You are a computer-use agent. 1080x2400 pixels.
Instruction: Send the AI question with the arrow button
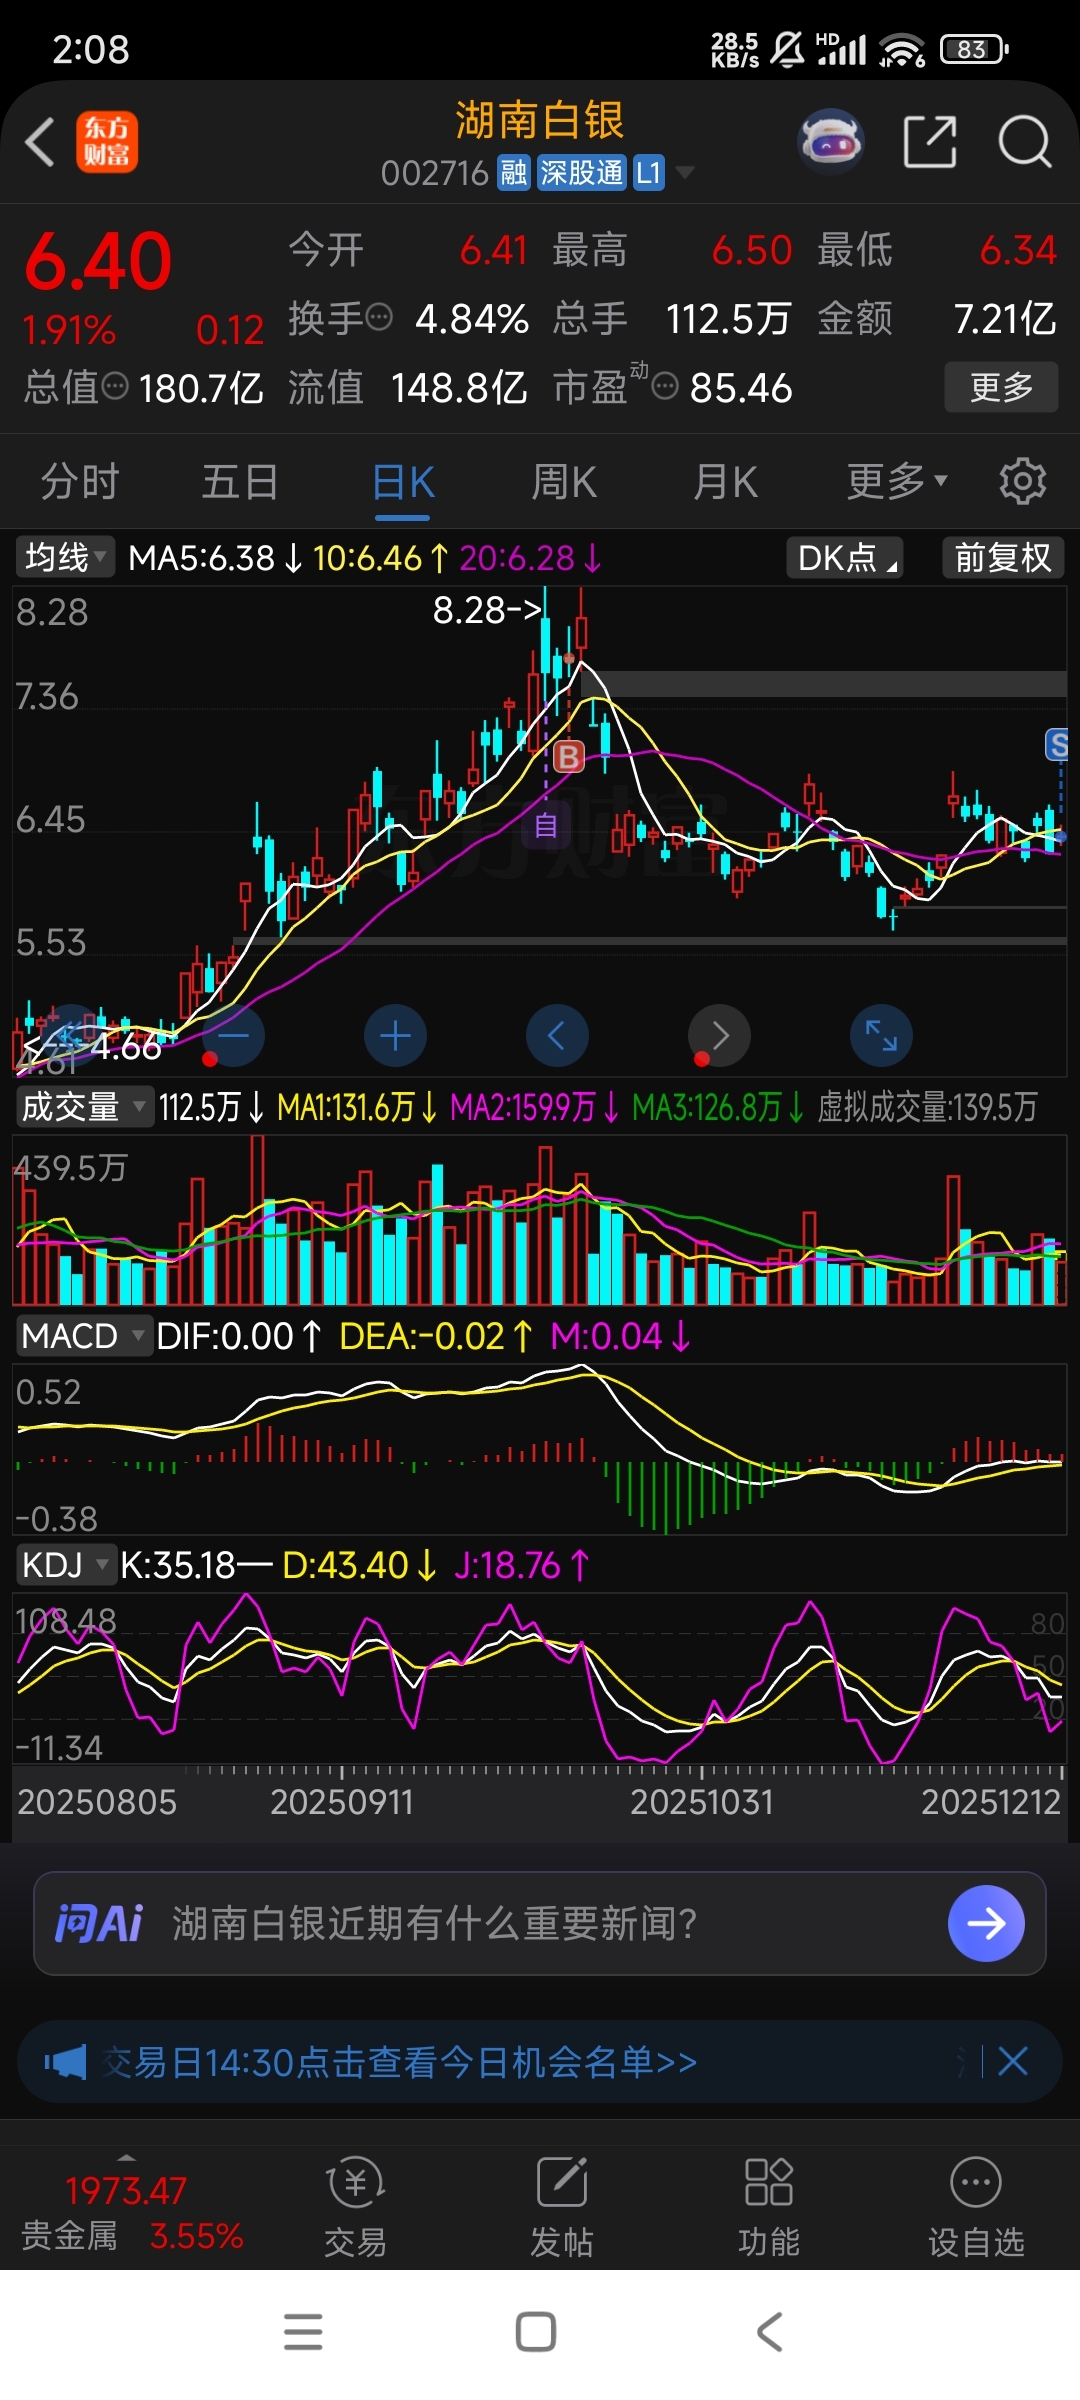(986, 1923)
